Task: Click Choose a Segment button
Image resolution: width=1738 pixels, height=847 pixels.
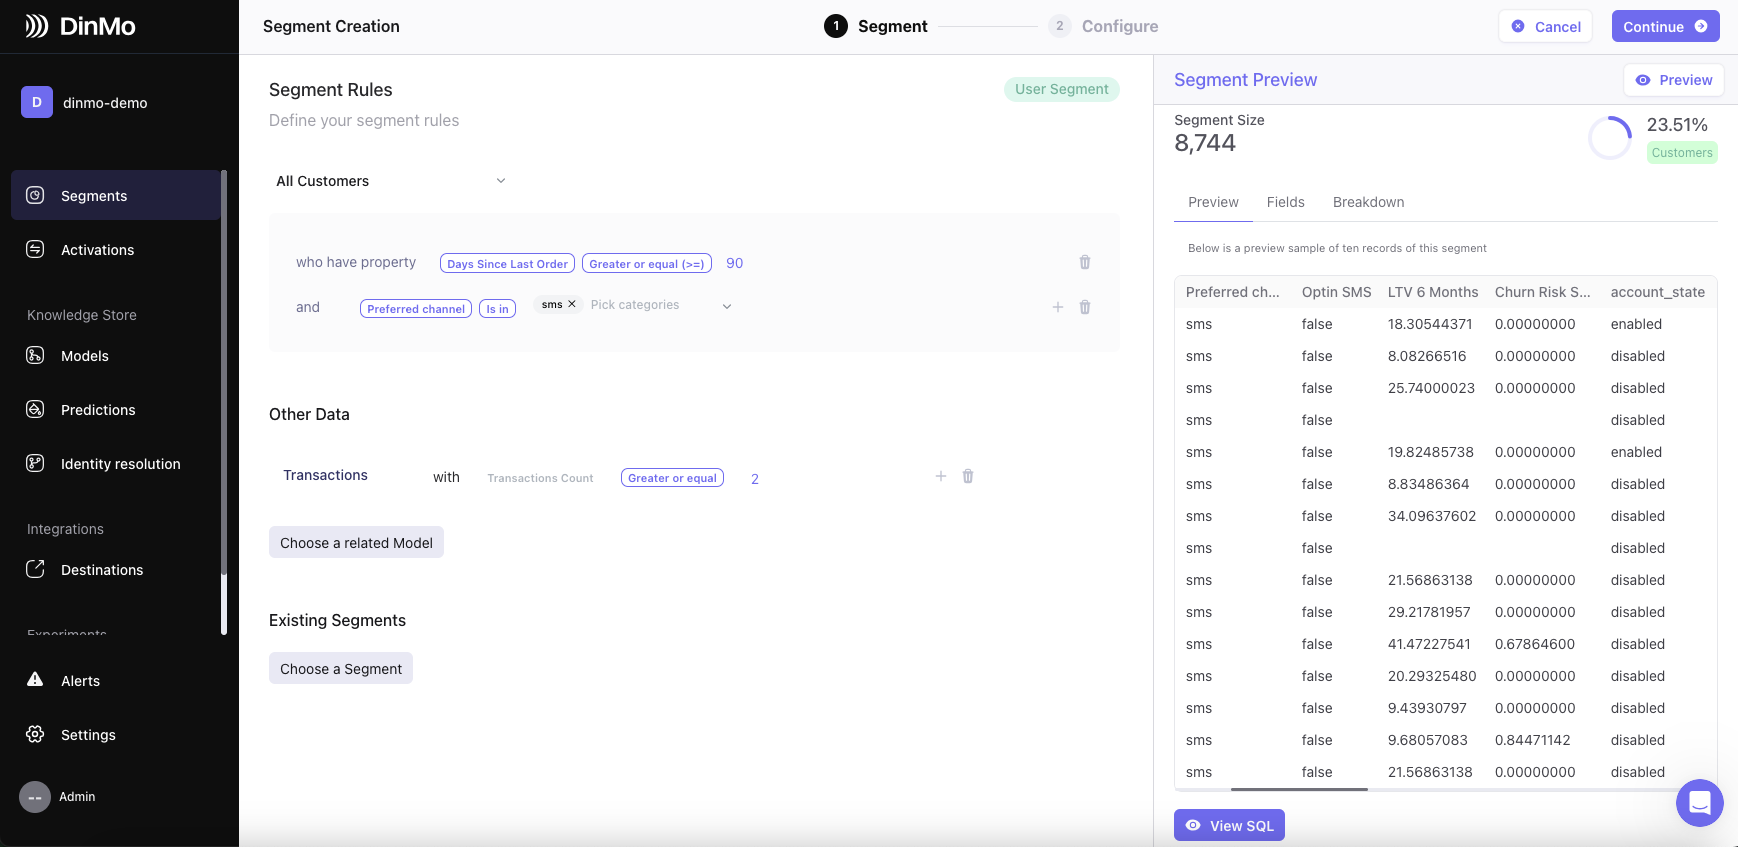Action: click(341, 668)
